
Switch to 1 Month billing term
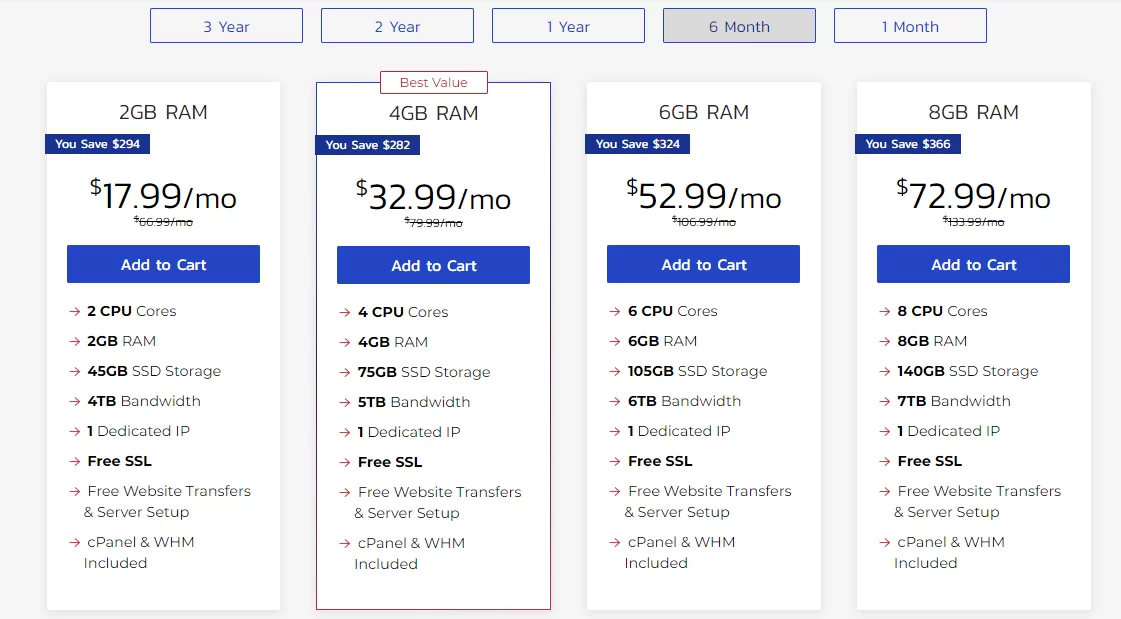(x=910, y=26)
